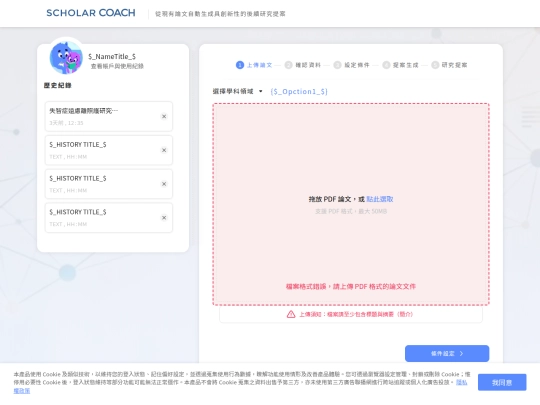Open the user avatar profile picture
The width and height of the screenshot is (540, 405).
66,57
